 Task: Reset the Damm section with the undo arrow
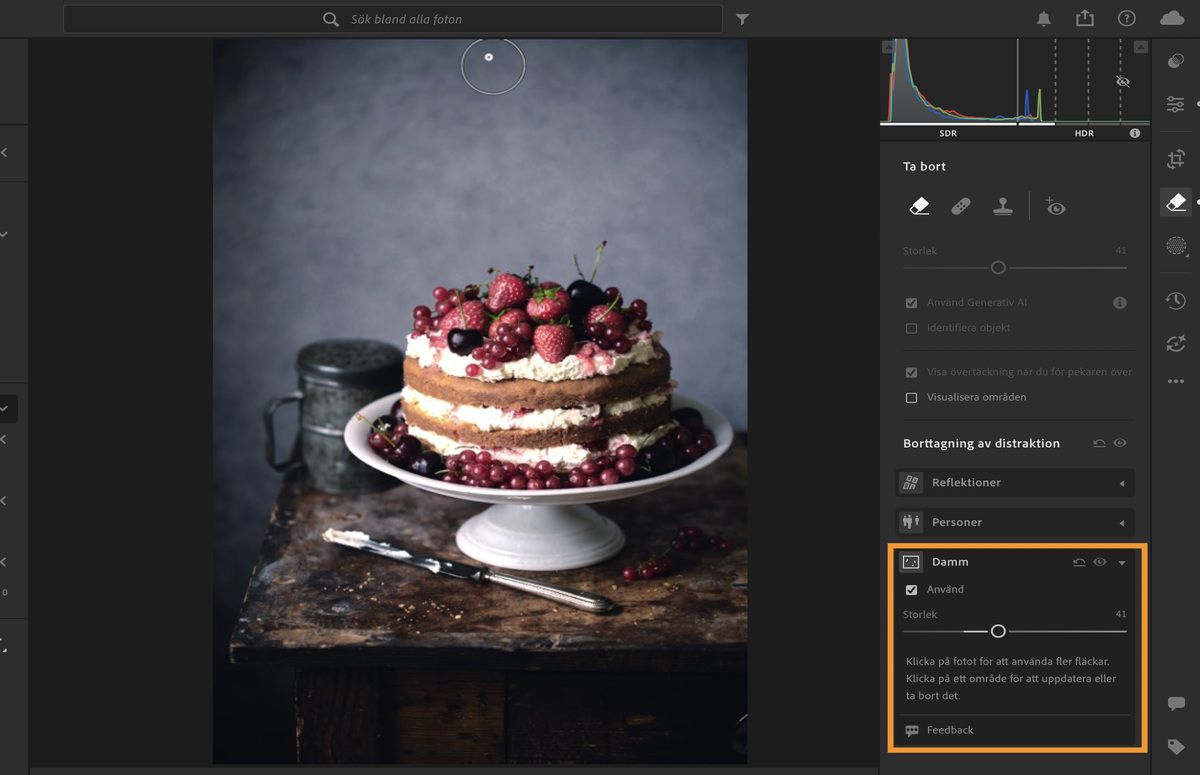coord(1079,562)
